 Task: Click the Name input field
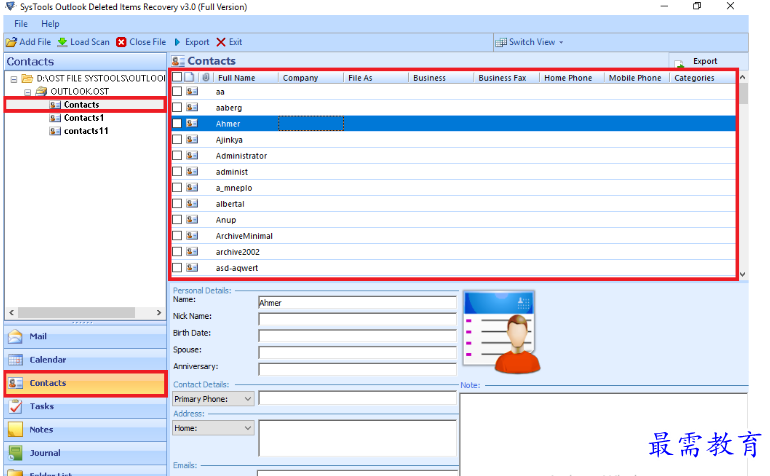click(x=357, y=303)
